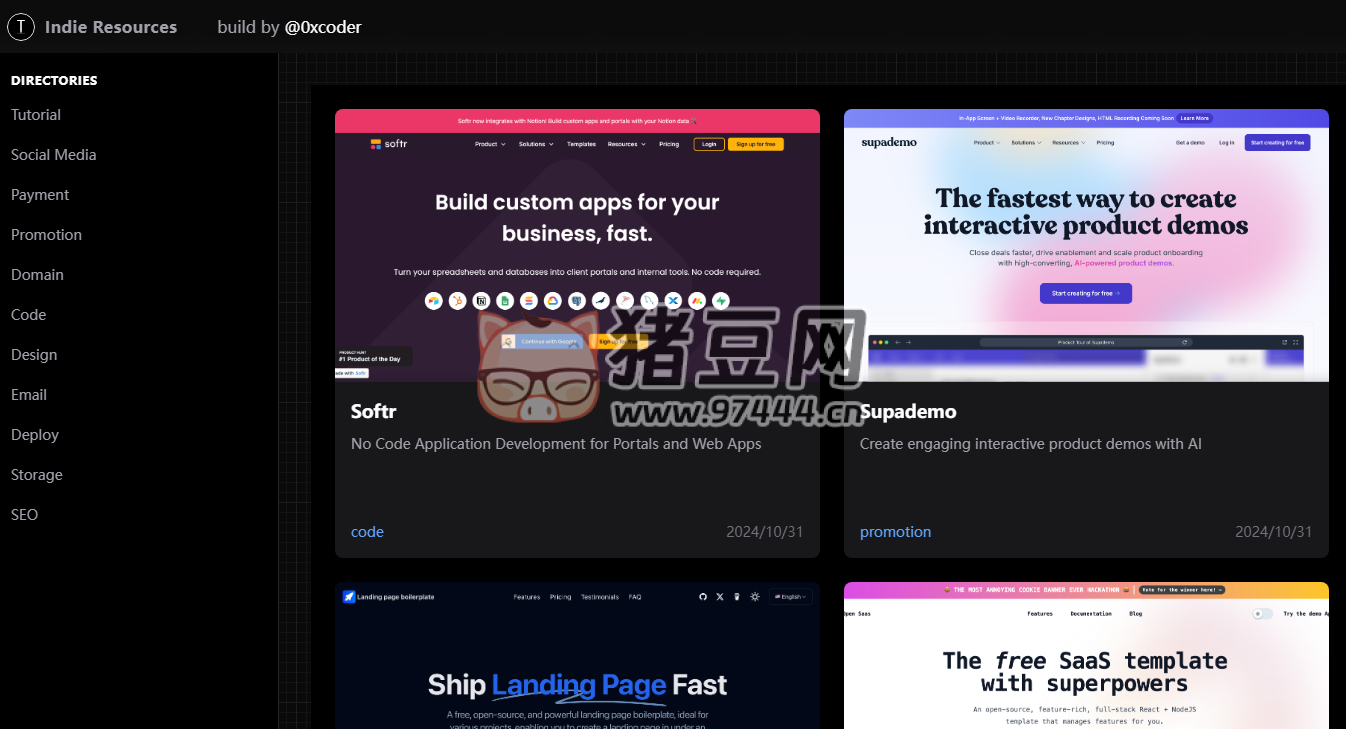Image resolution: width=1346 pixels, height=729 pixels.
Task: Click the Supademo card title
Action: 908,411
